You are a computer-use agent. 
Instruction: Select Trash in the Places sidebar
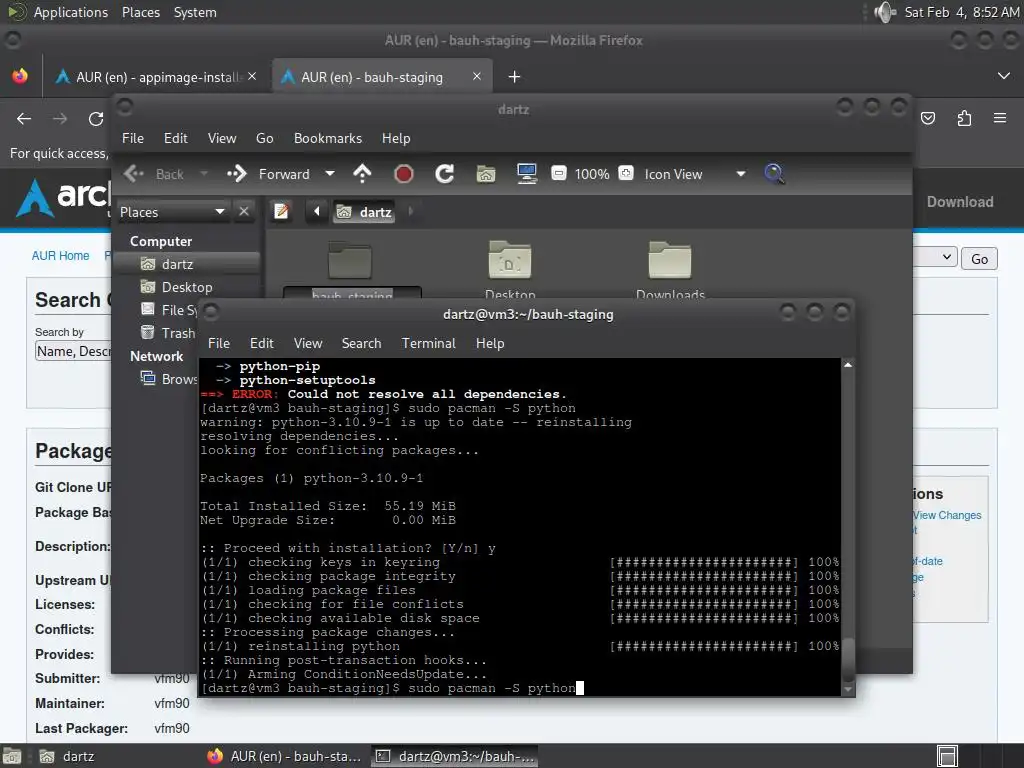click(168, 333)
